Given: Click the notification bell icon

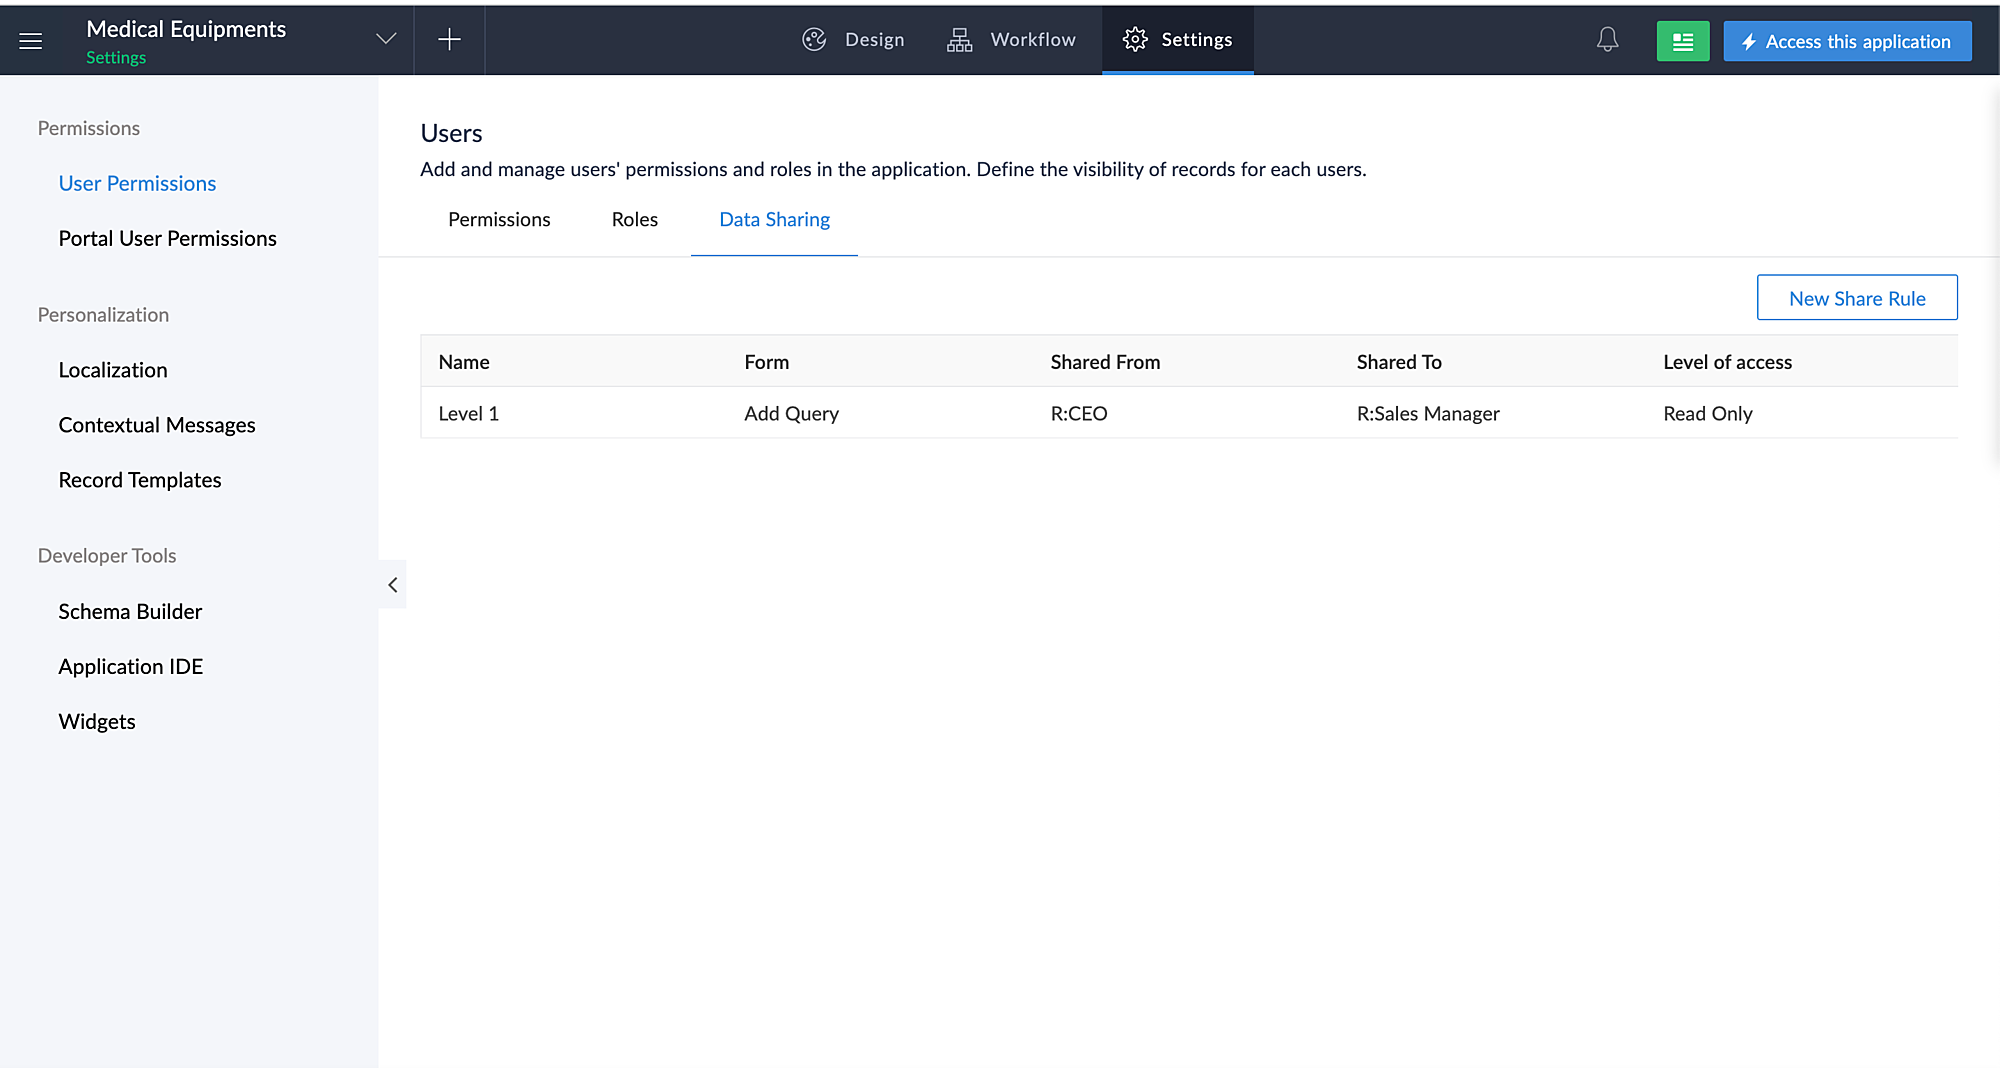Looking at the screenshot, I should tap(1607, 40).
